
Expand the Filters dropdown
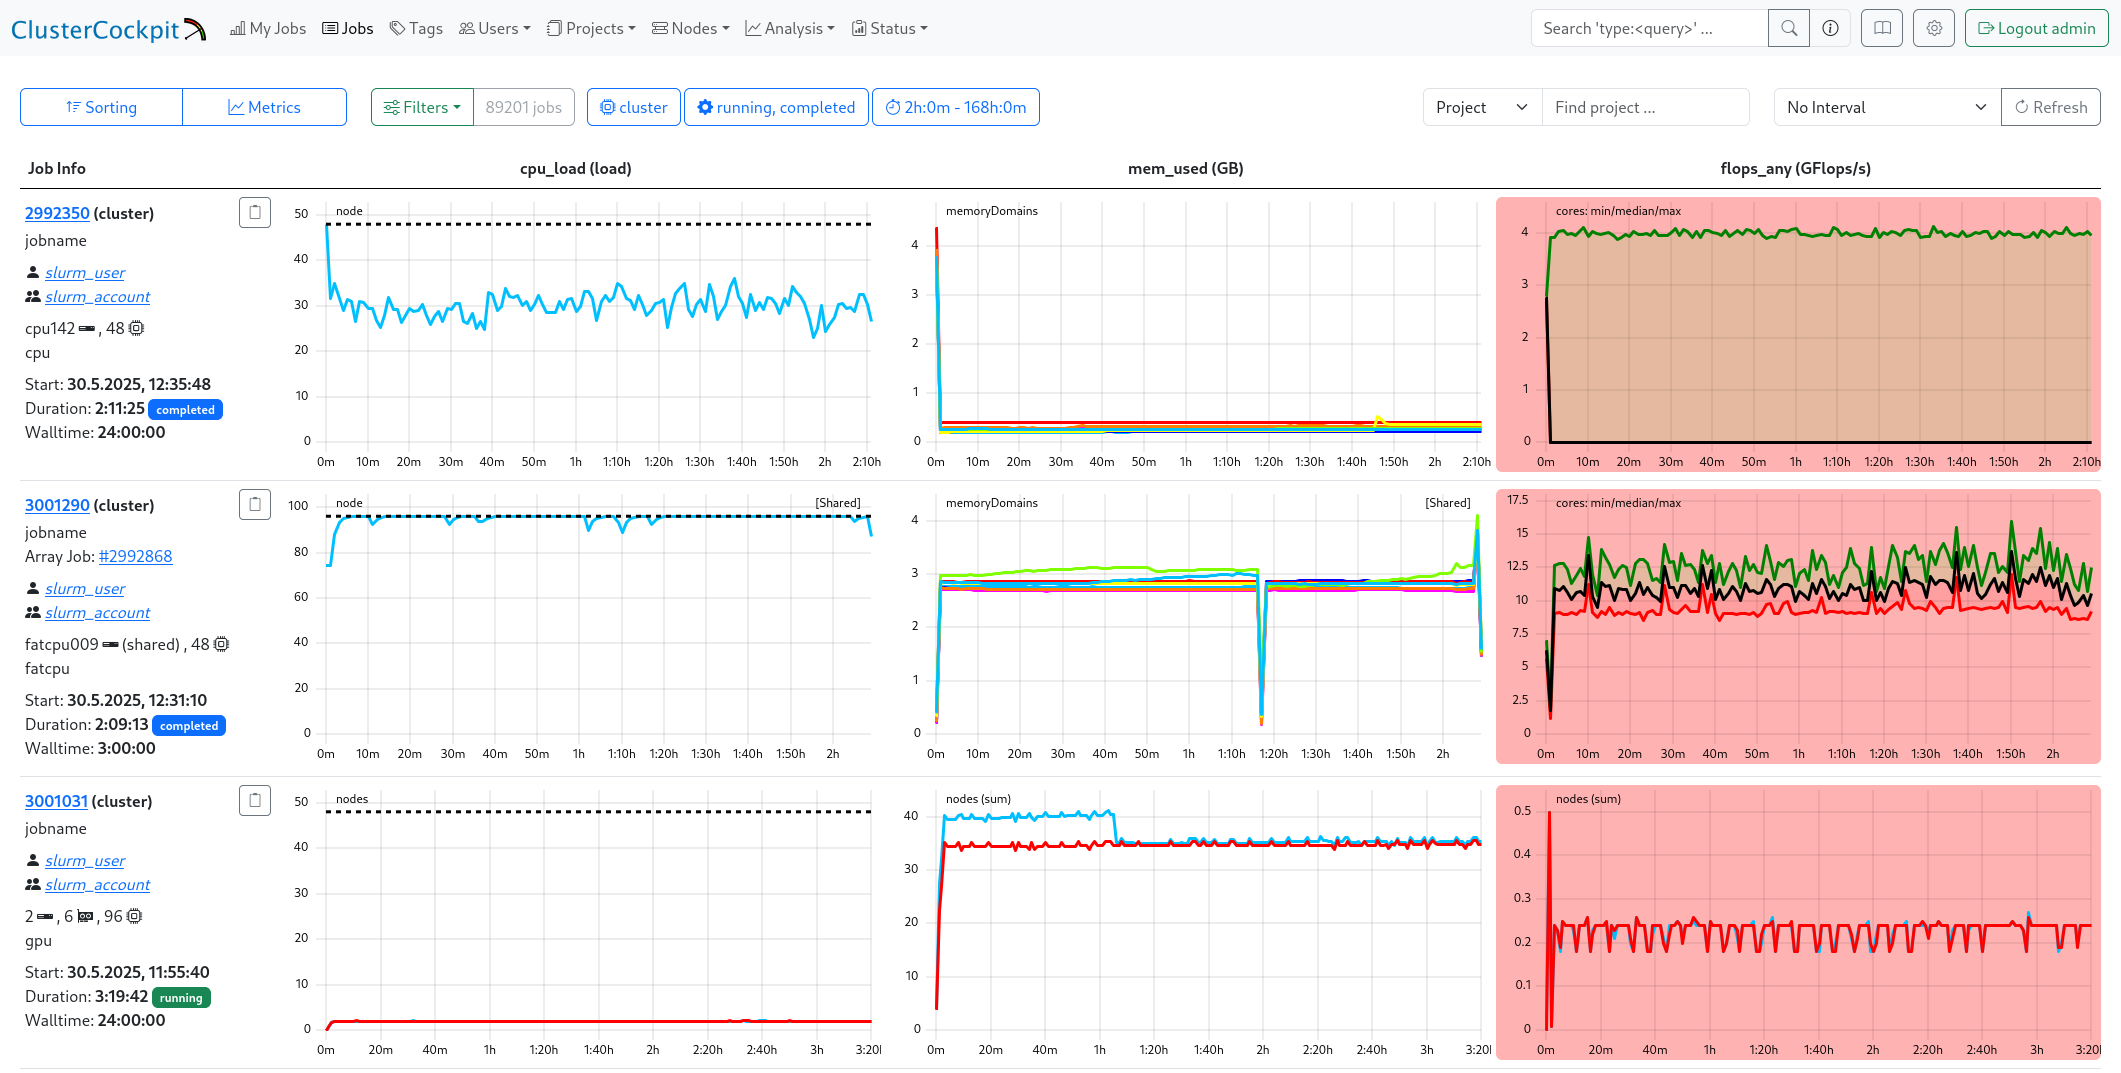click(422, 107)
